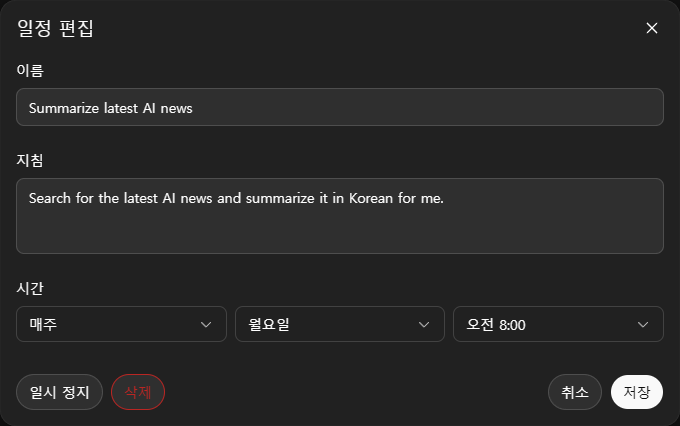Screen dimensions: 680x426
Task: Place cursor on the word "Korean" in instructions
Action: tap(370, 198)
